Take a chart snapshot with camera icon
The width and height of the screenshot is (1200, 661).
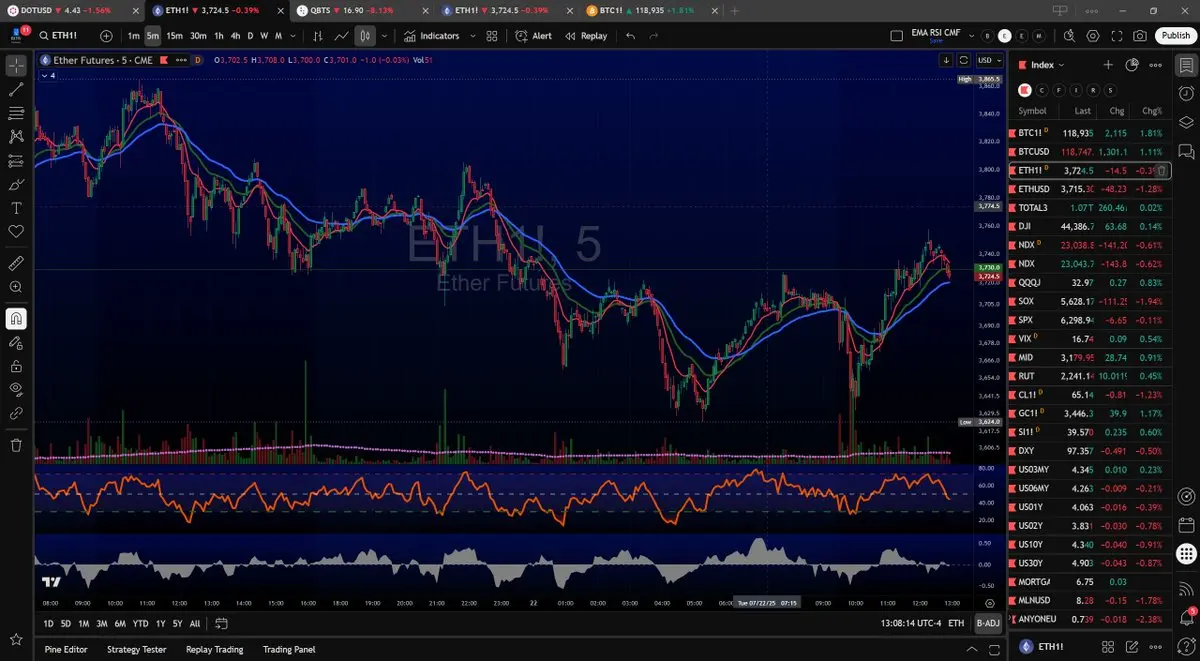click(x=1140, y=36)
